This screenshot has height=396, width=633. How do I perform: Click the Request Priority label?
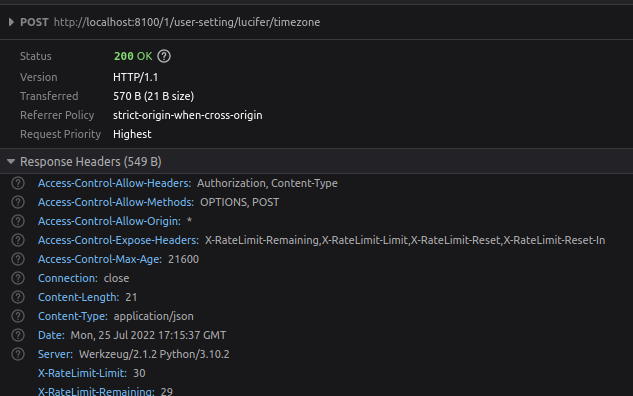(x=61, y=134)
